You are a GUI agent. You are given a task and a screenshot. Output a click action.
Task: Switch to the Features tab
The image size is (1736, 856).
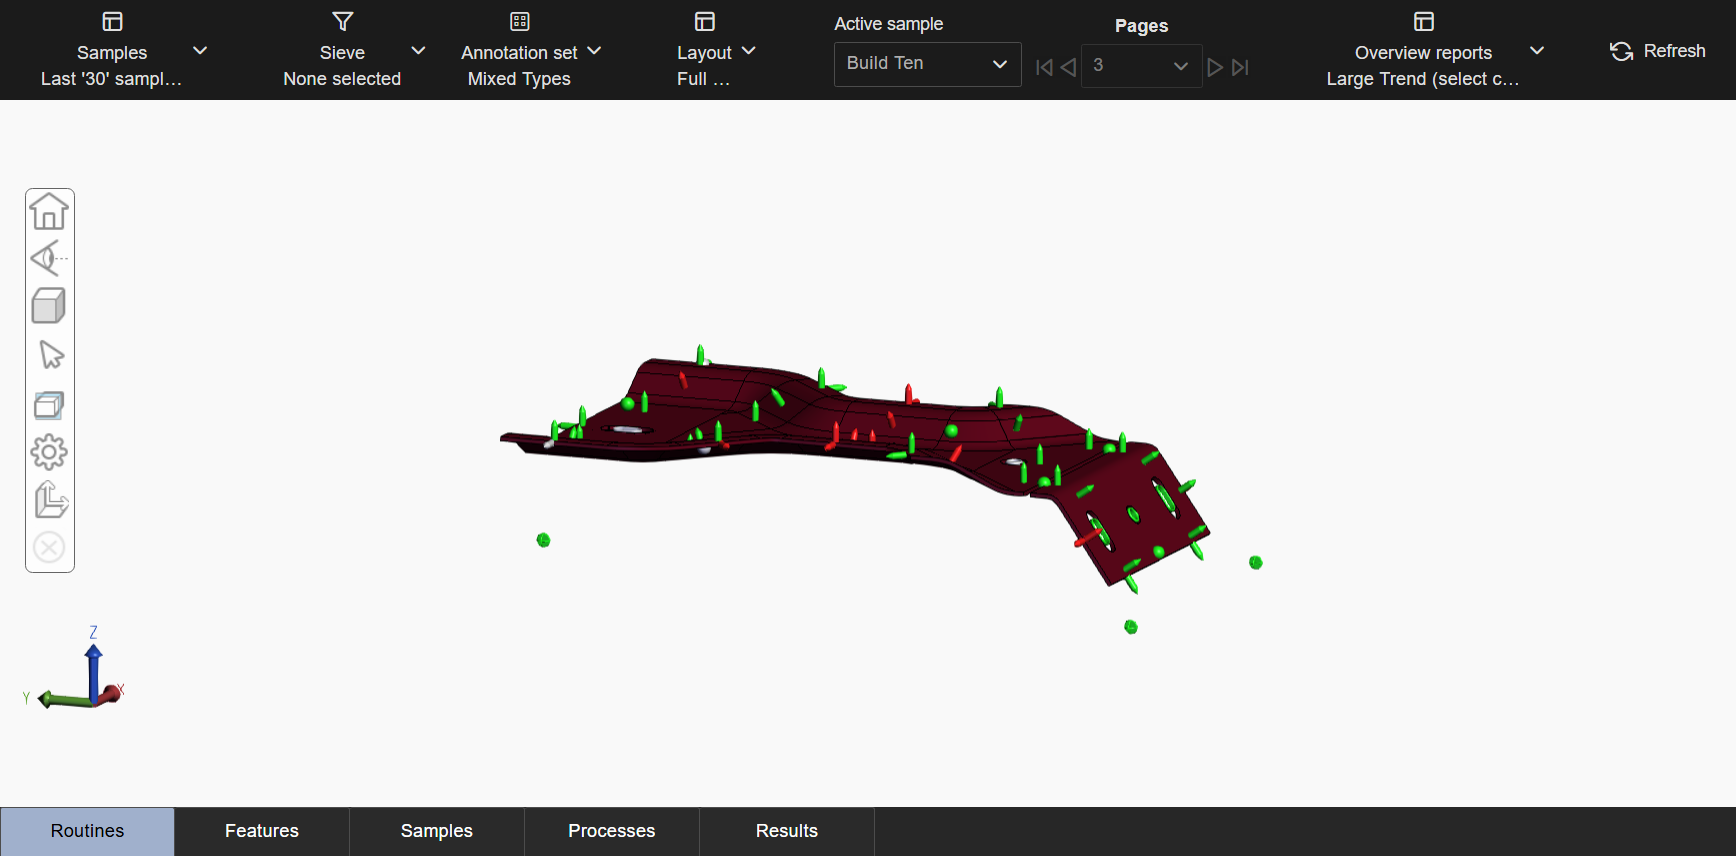click(262, 831)
